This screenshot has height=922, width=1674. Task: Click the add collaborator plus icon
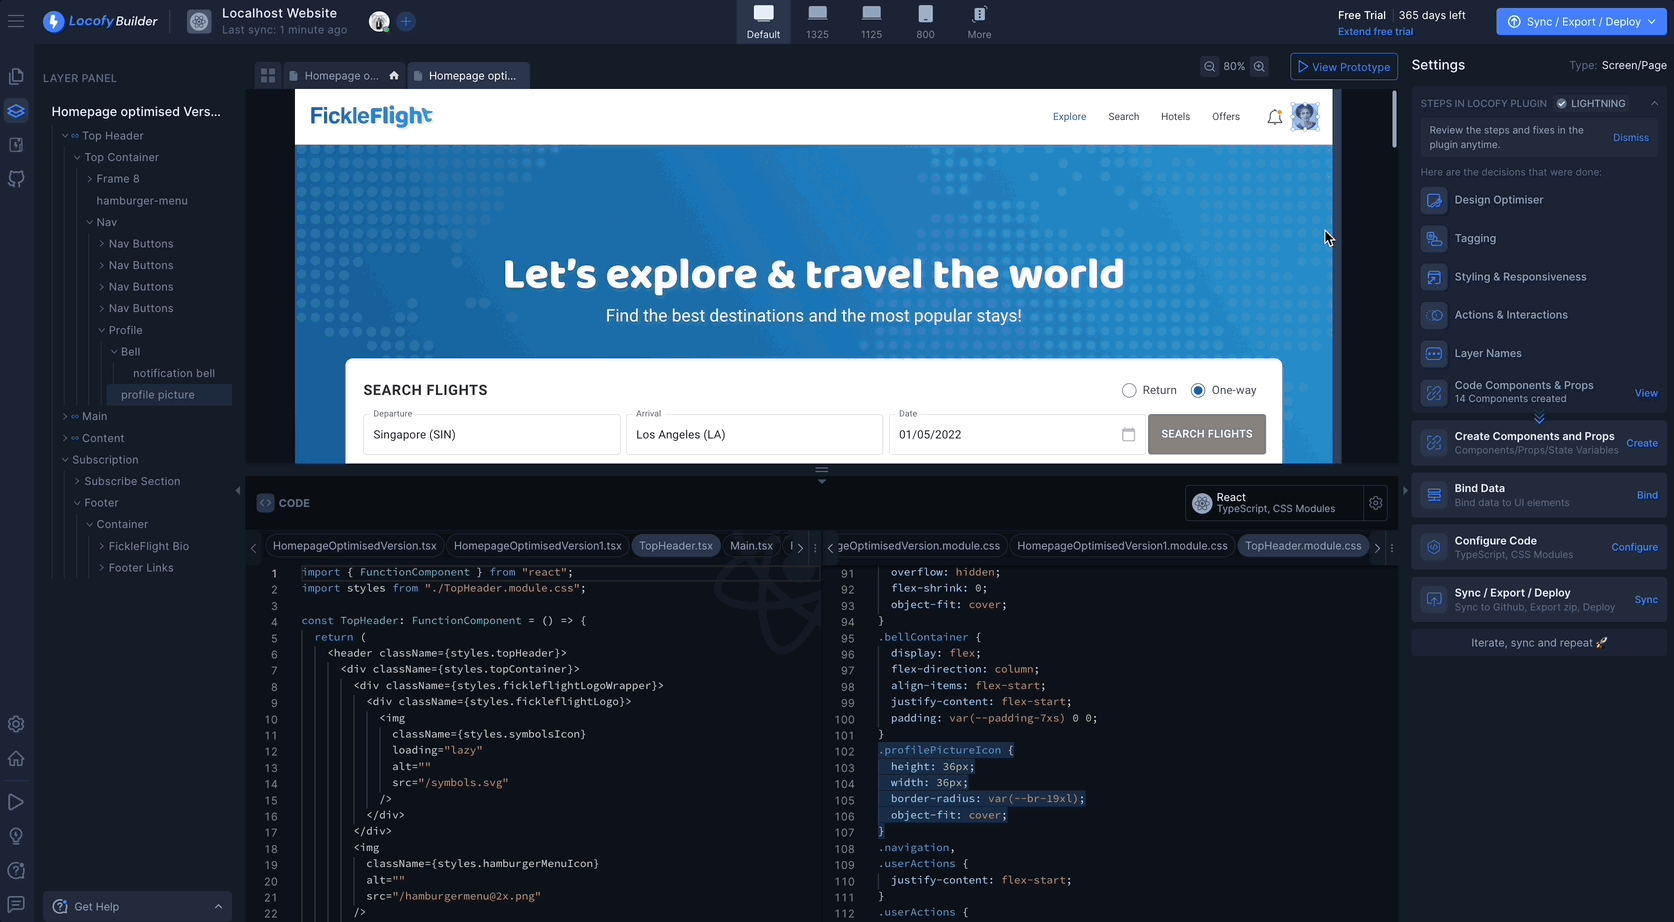coord(406,21)
